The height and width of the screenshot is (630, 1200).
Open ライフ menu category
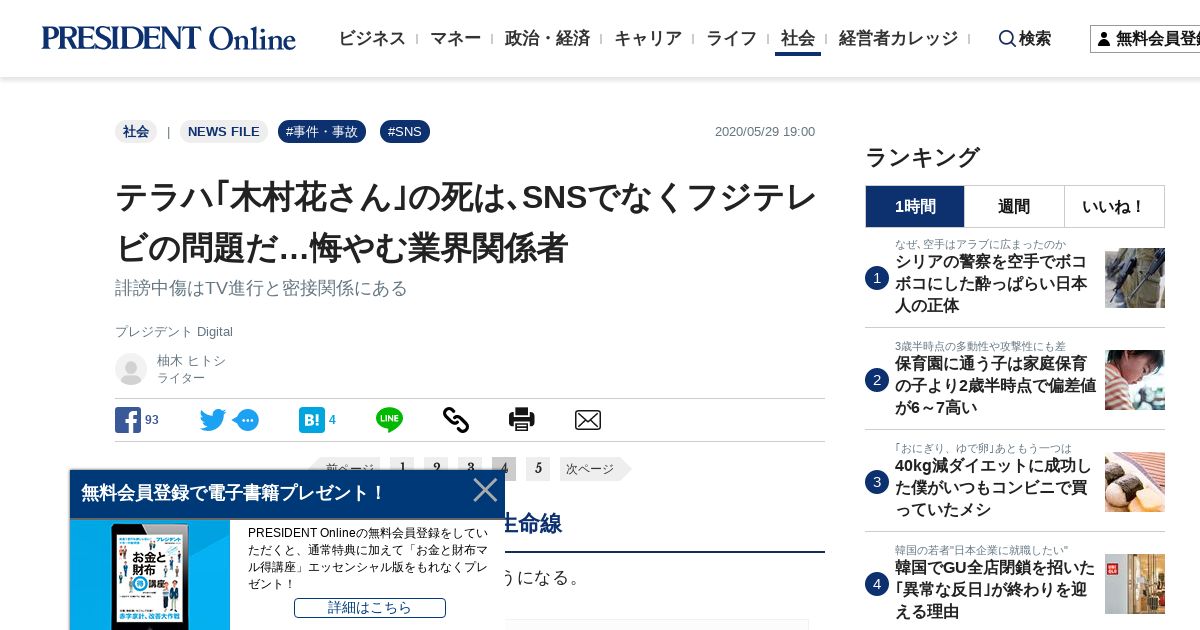pyautogui.click(x=731, y=38)
